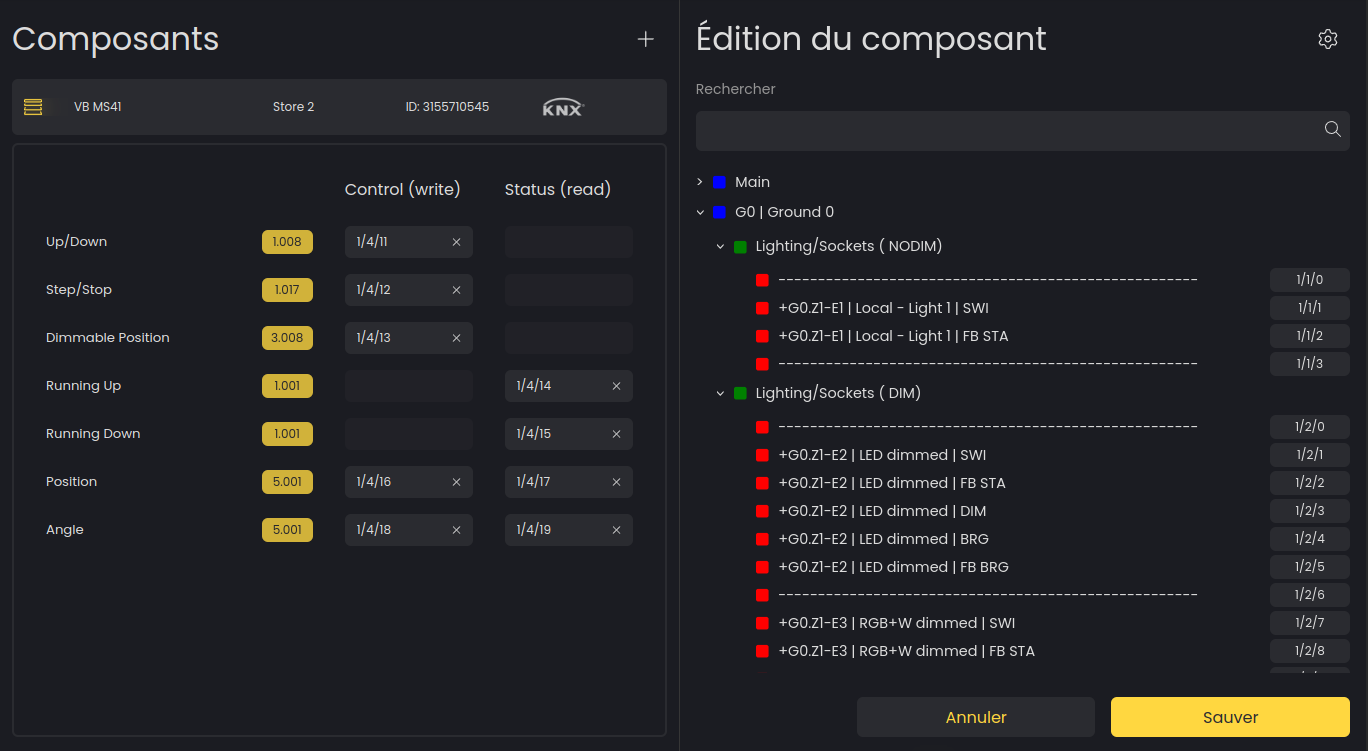Open settings gear in Édition du composant

(x=1327, y=39)
